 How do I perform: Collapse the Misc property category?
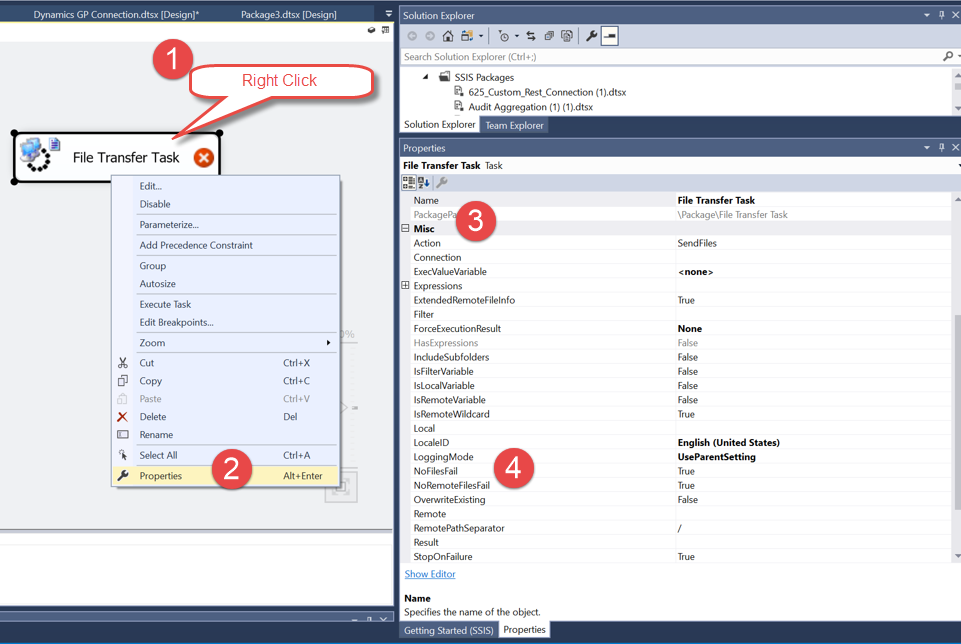click(406, 229)
